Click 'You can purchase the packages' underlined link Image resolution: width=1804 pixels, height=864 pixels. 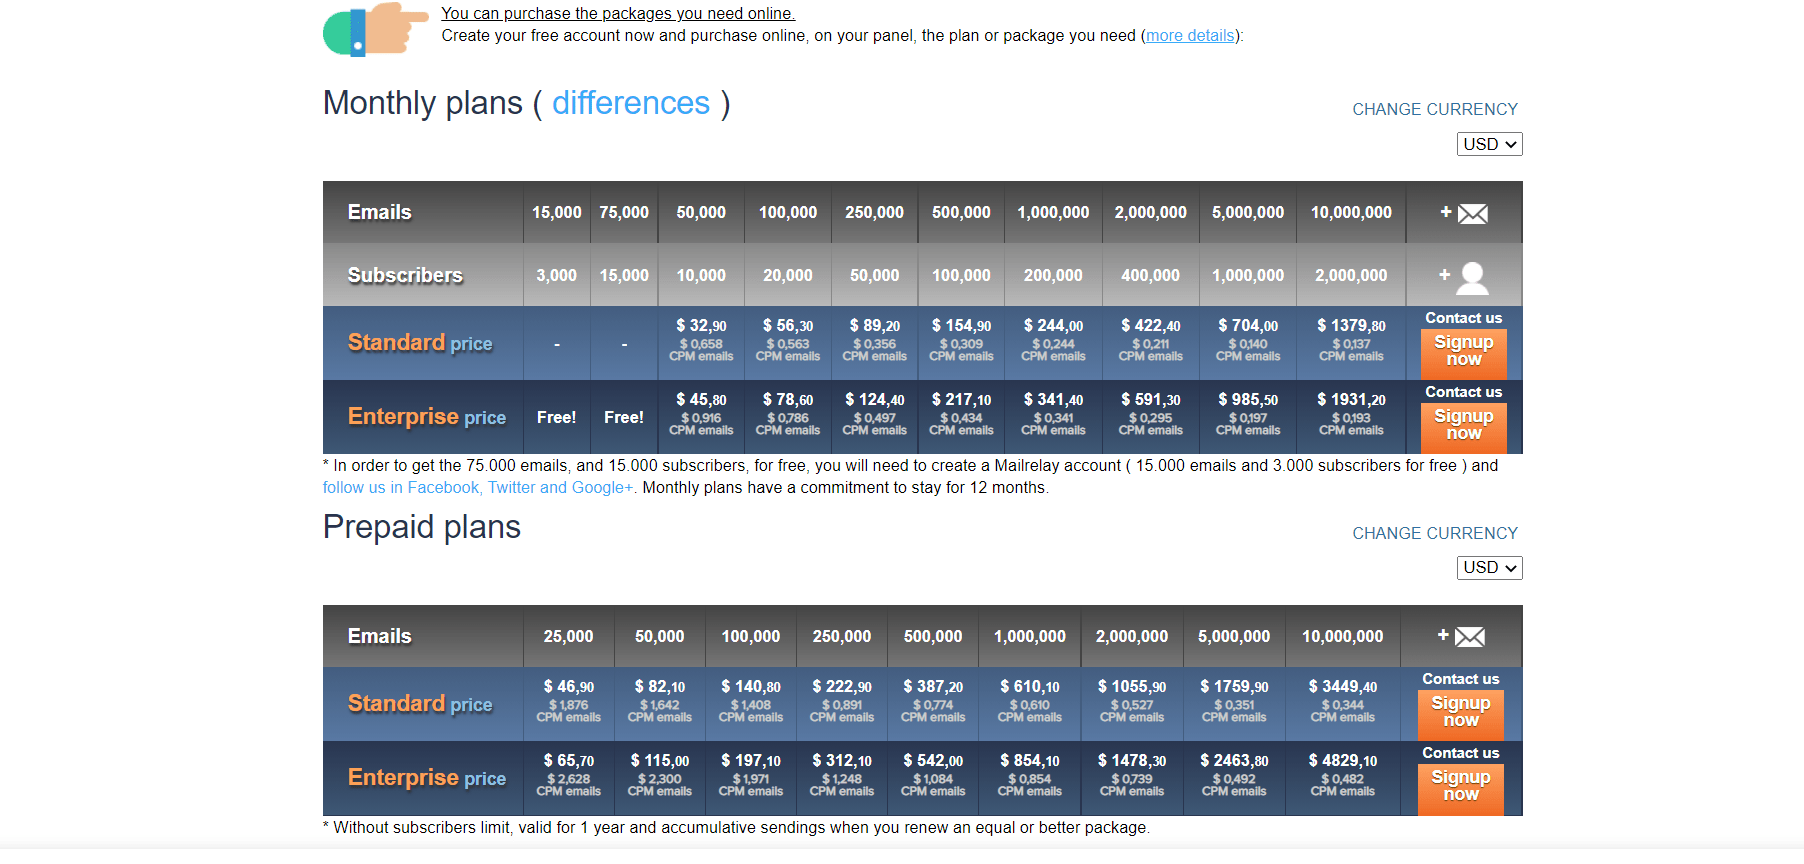[x=618, y=14]
